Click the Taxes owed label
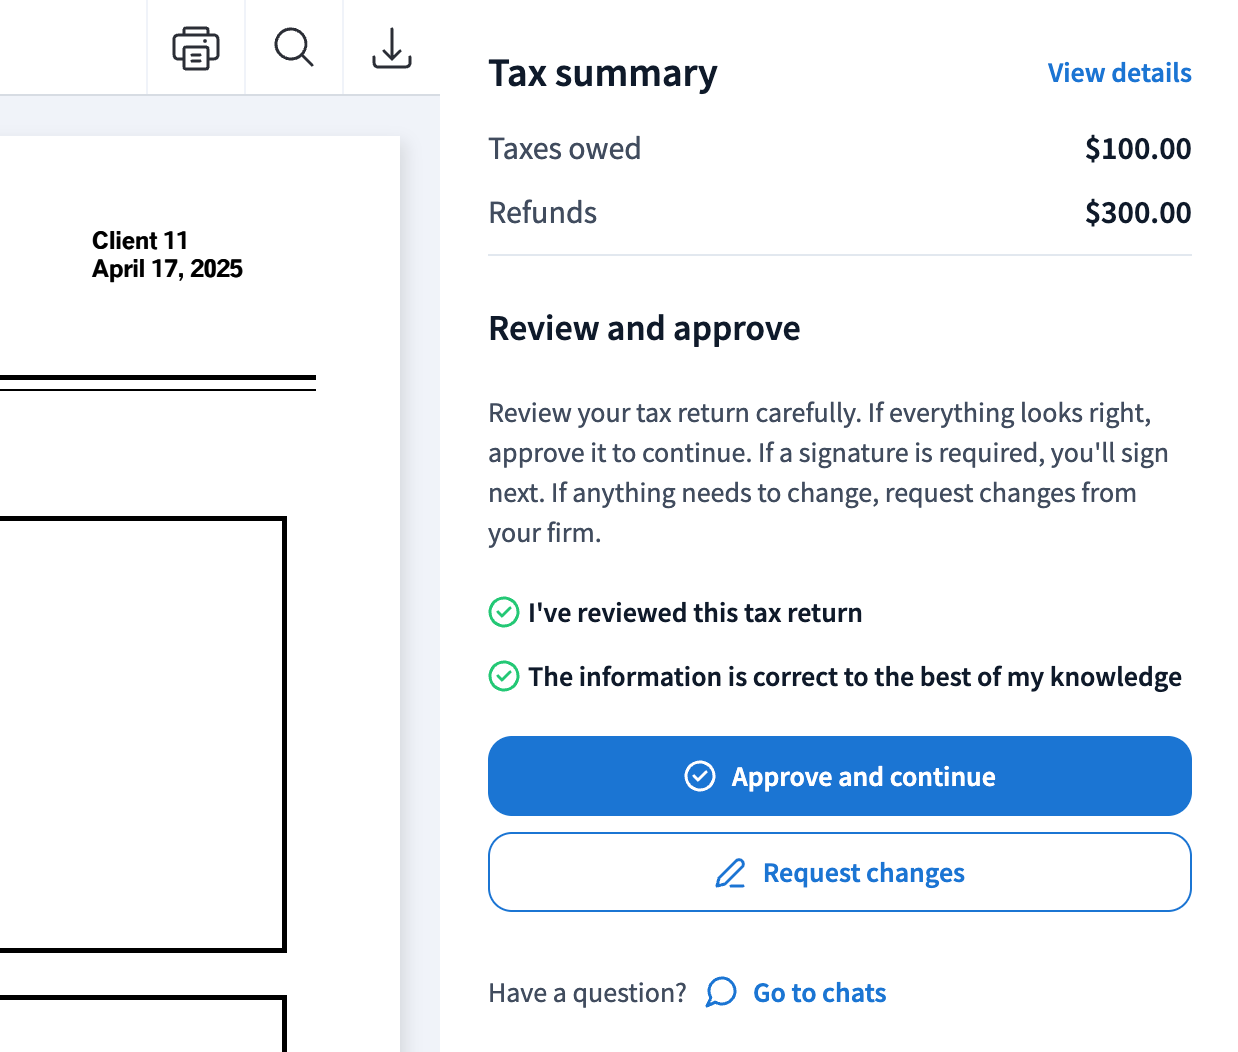 pos(565,149)
